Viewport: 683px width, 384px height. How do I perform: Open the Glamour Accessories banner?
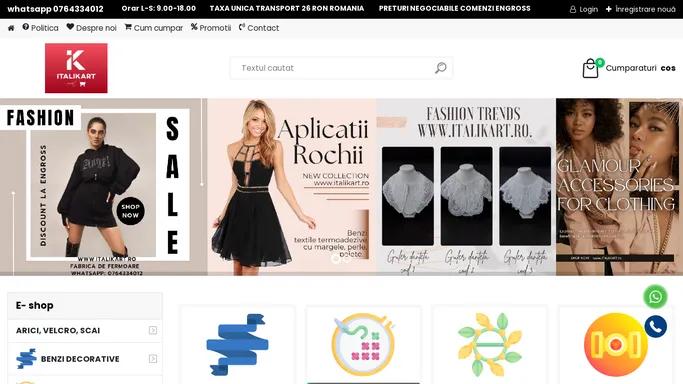(619, 187)
